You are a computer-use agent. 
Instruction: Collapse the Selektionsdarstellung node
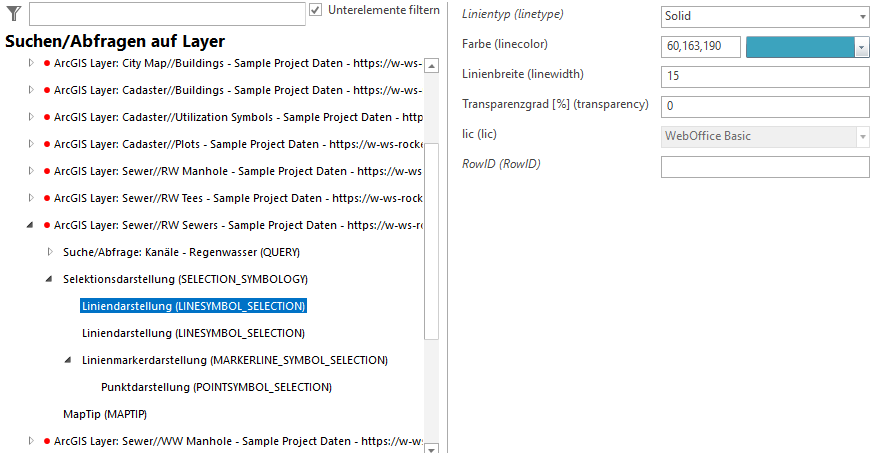click(x=49, y=279)
